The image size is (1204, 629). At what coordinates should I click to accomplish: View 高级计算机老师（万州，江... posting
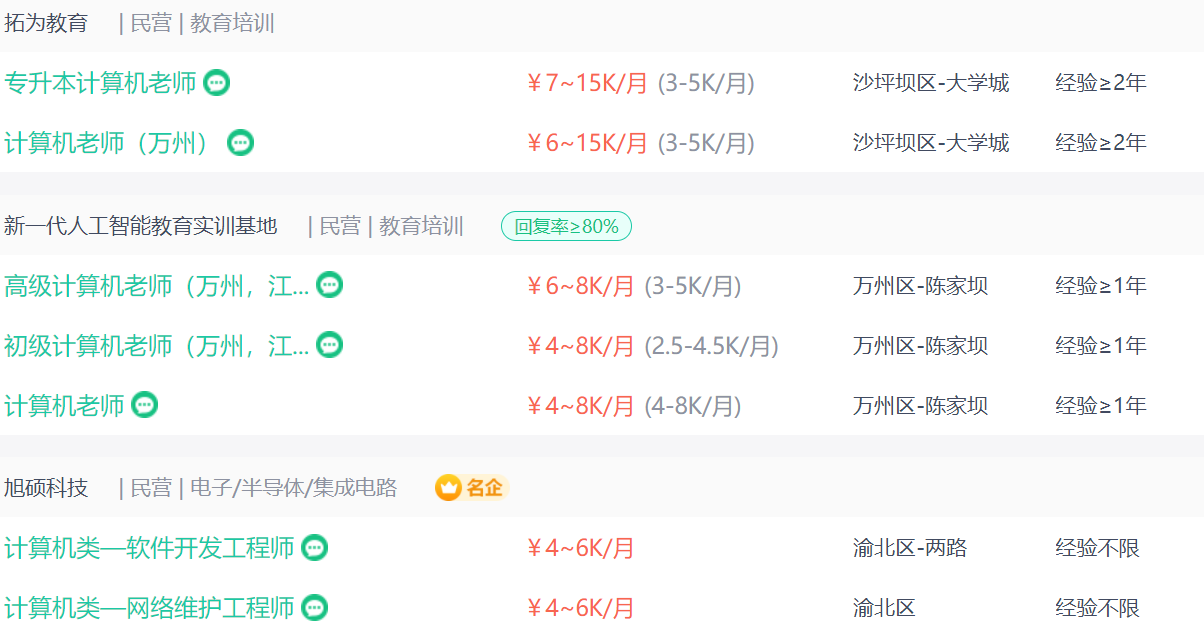(x=157, y=285)
